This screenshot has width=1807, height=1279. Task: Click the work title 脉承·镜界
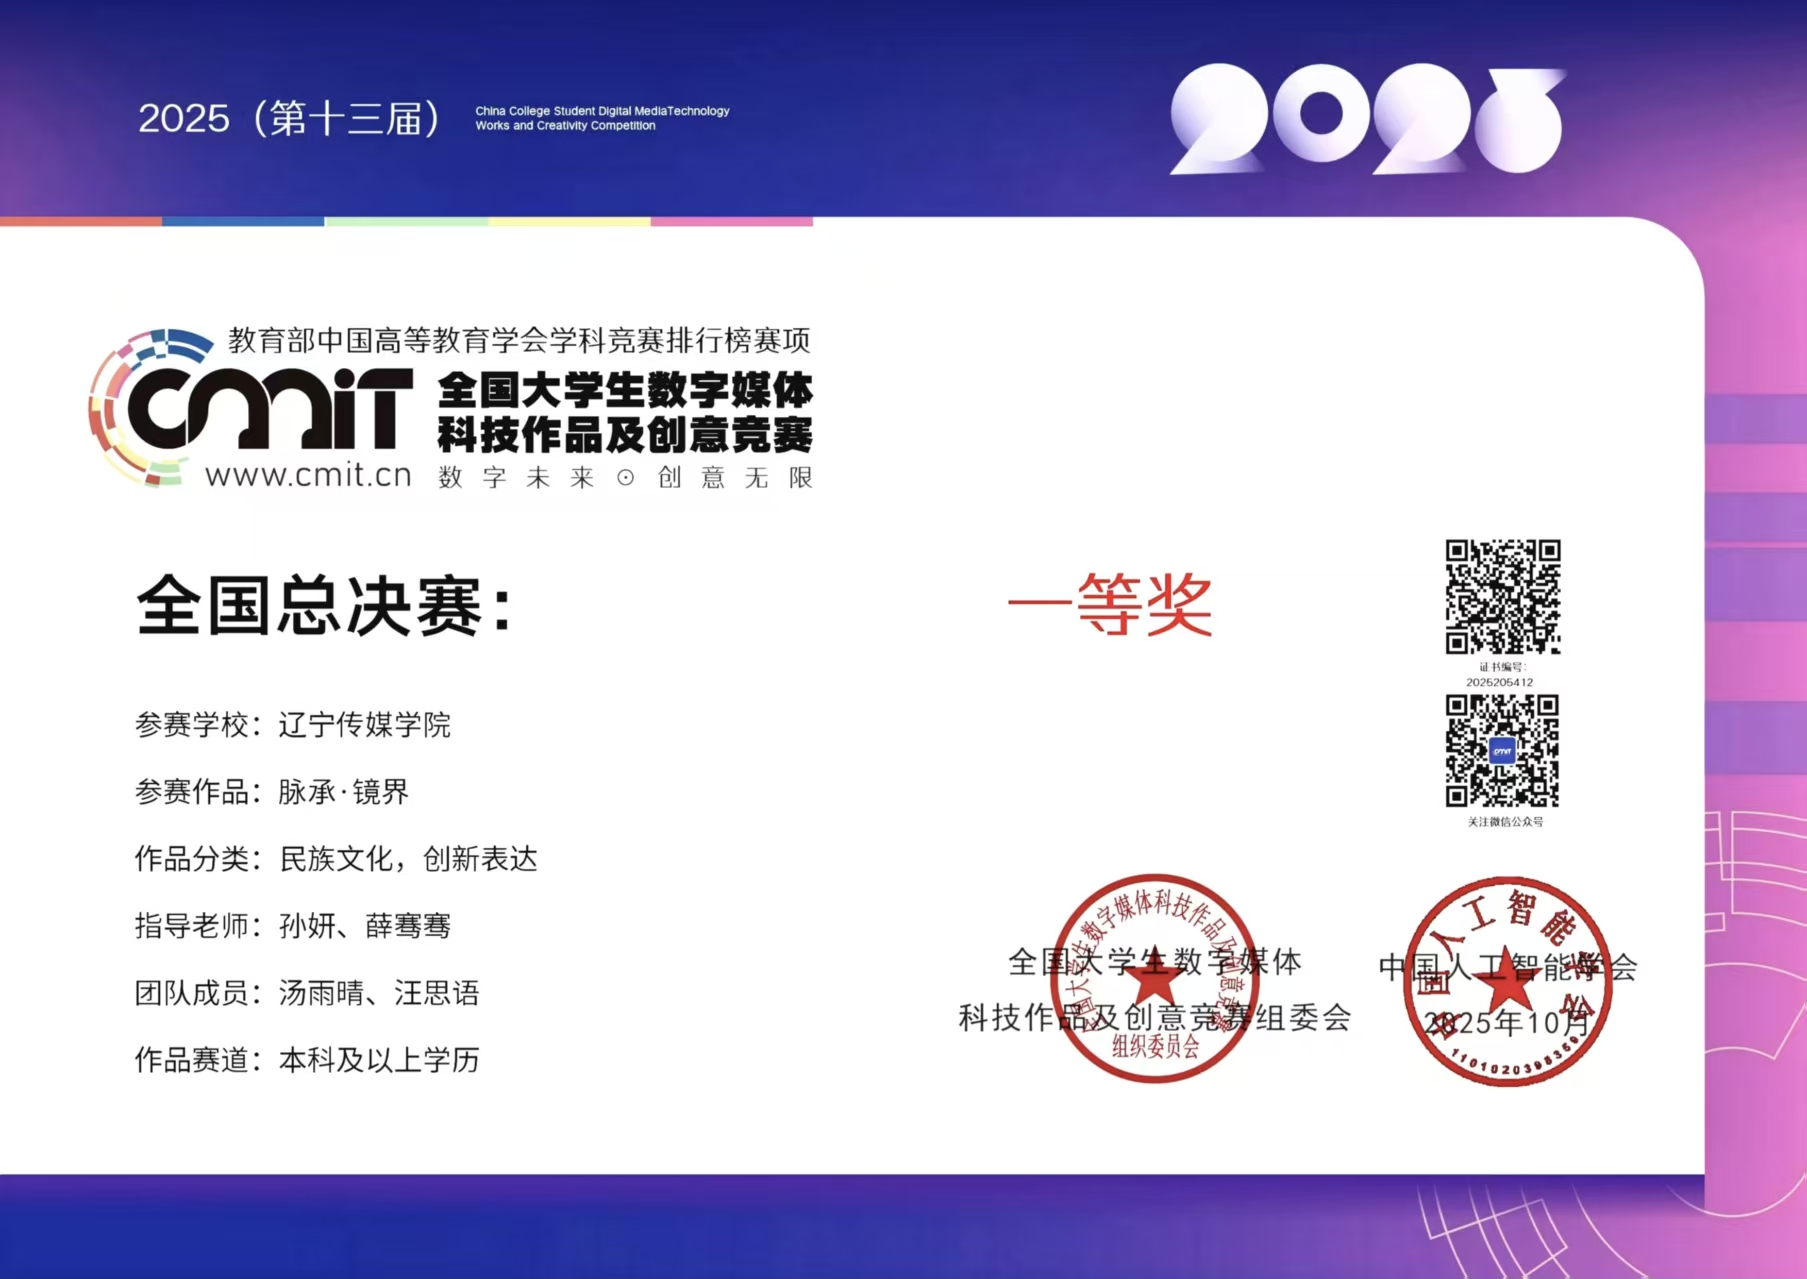pos(343,792)
